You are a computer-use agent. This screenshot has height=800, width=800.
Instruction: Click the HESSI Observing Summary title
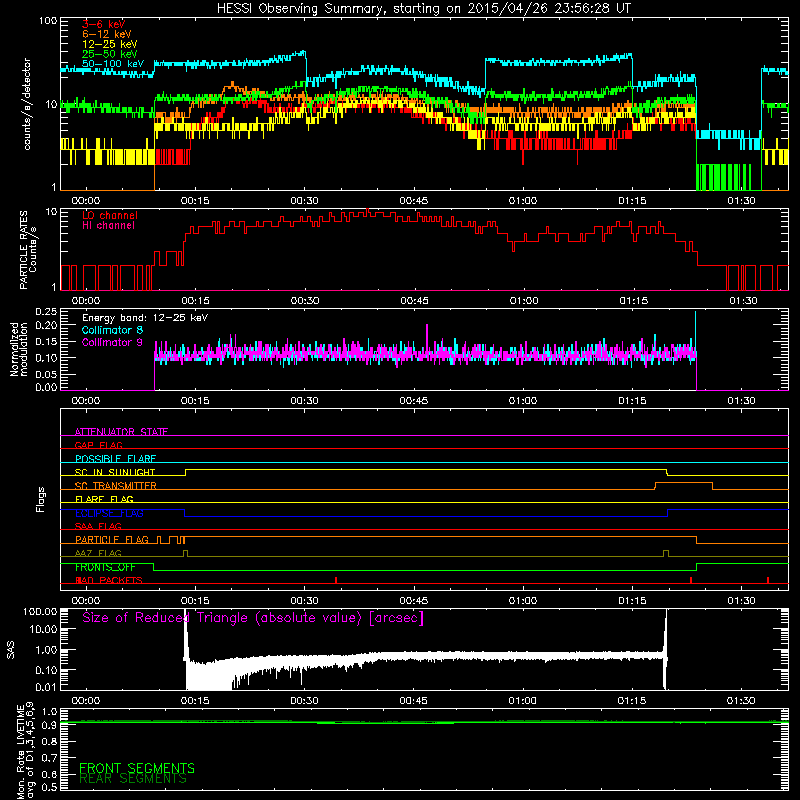423,9
